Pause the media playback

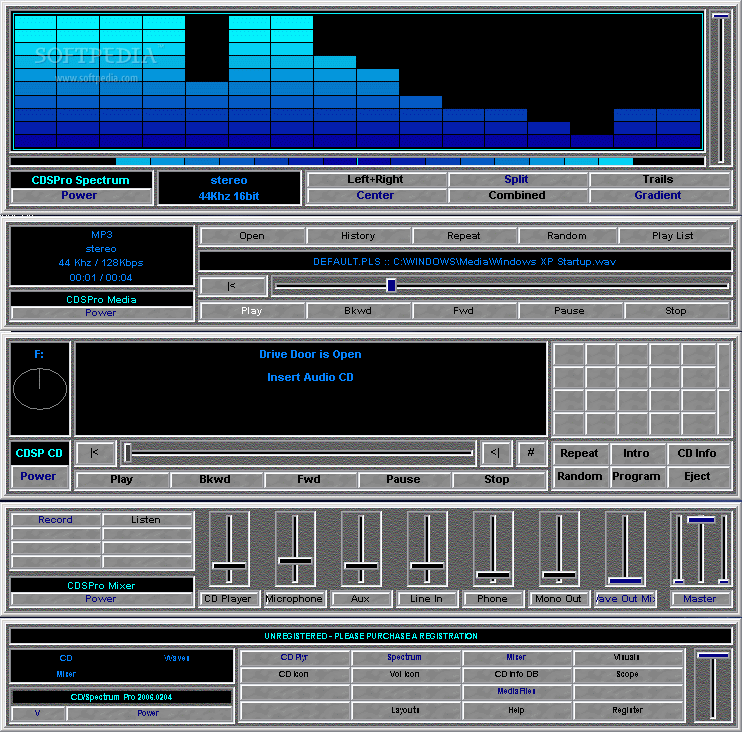[x=570, y=311]
